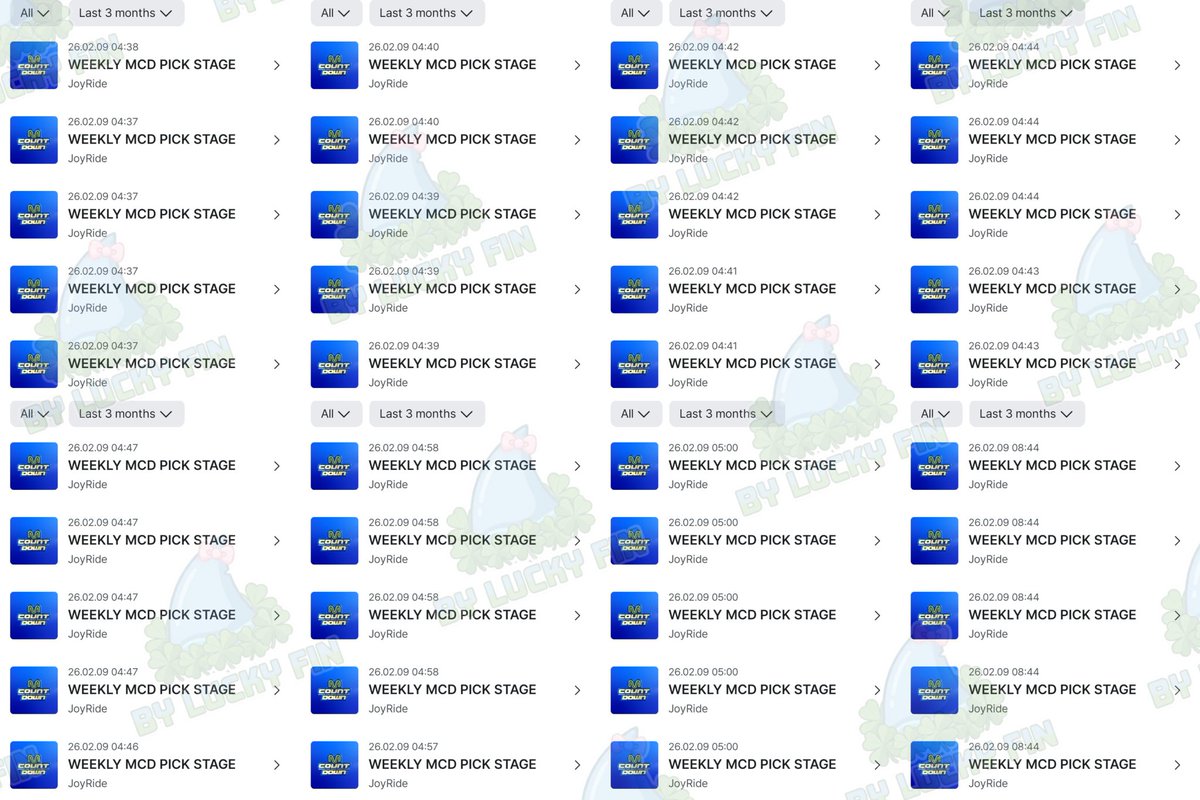Viewport: 1200px width, 800px height.
Task: Click the timestamp 26.02.09 04:46
Action: (x=103, y=747)
